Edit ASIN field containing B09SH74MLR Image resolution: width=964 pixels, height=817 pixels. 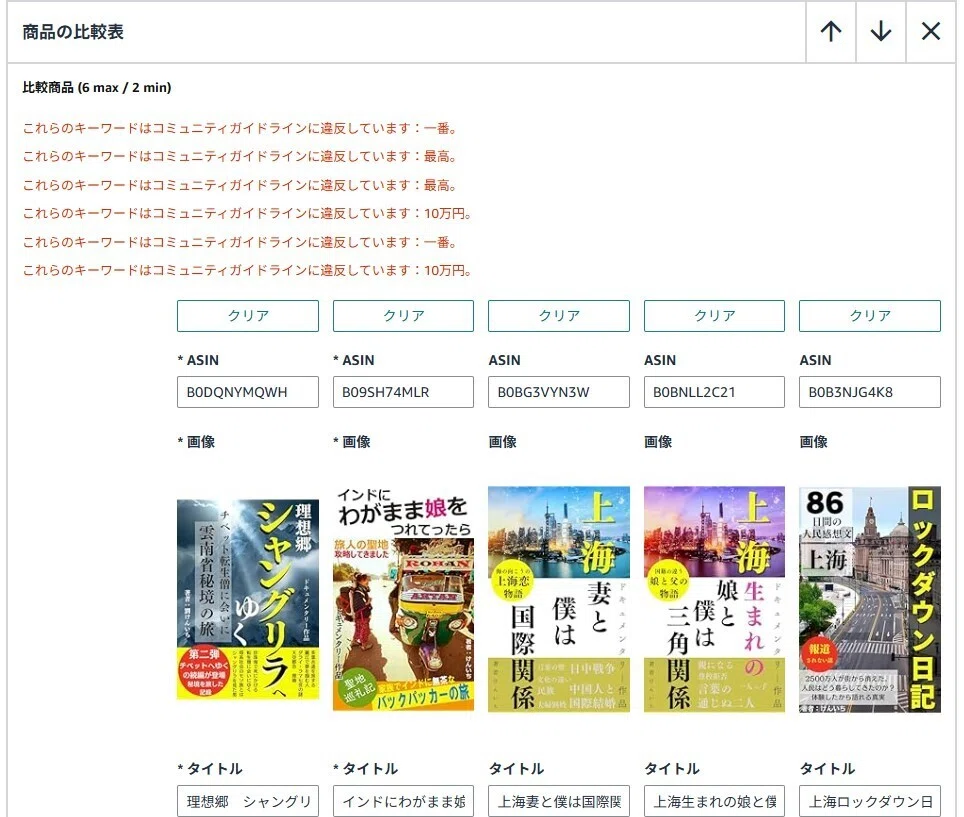403,392
